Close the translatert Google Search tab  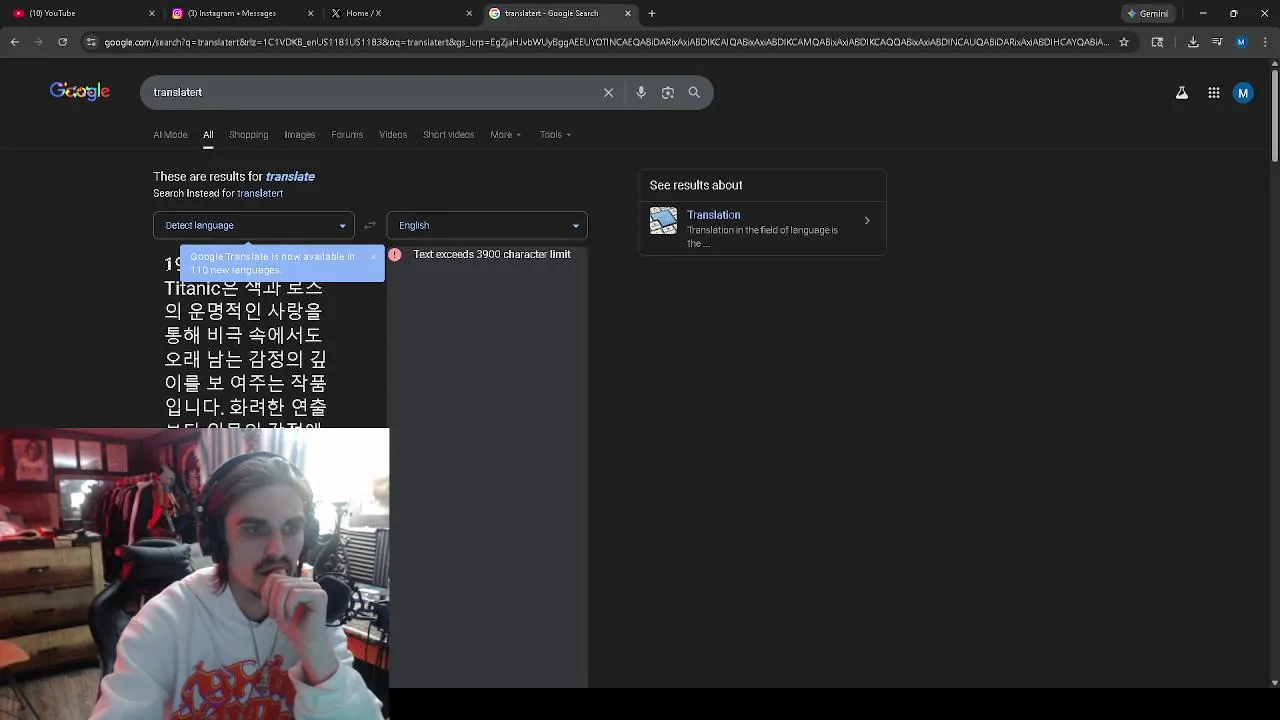628,13
